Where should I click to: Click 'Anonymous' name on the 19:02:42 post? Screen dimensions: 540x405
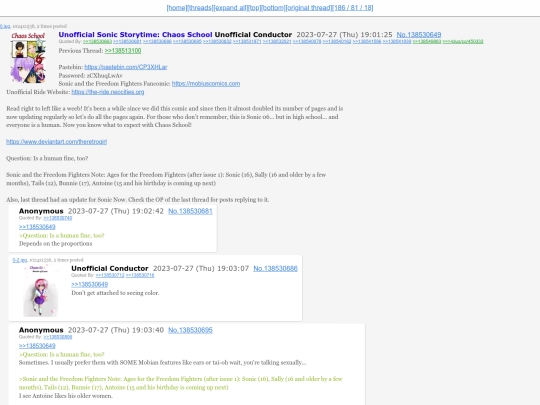(41, 211)
